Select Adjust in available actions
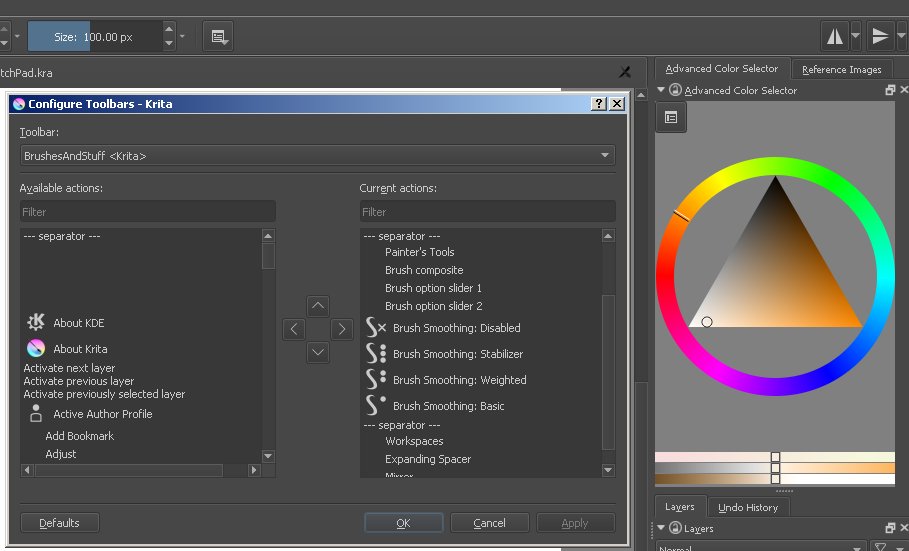Viewport: 909px width, 551px height. coord(61,454)
